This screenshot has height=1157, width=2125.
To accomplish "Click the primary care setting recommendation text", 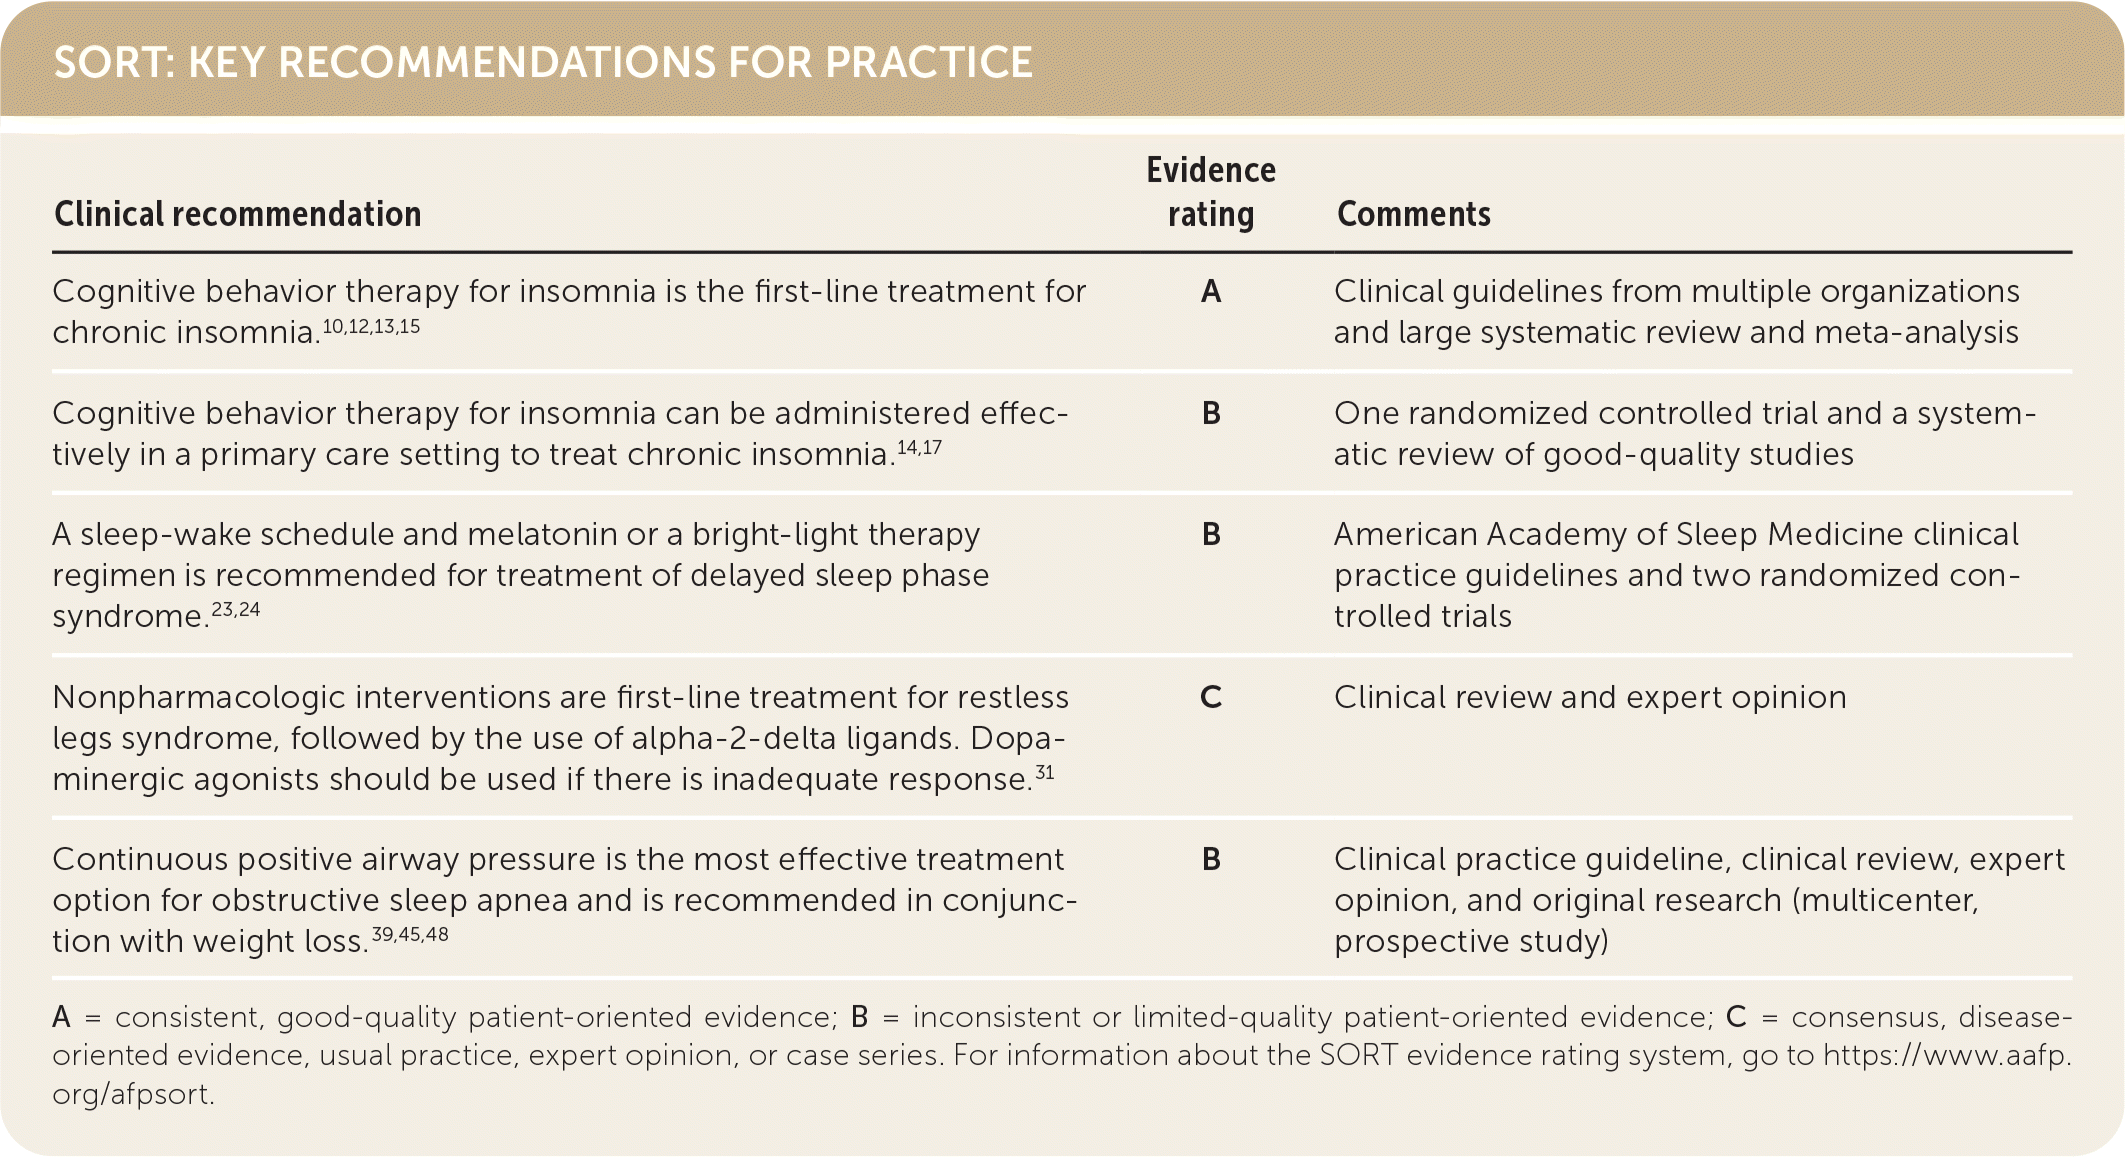I will pos(560,433).
